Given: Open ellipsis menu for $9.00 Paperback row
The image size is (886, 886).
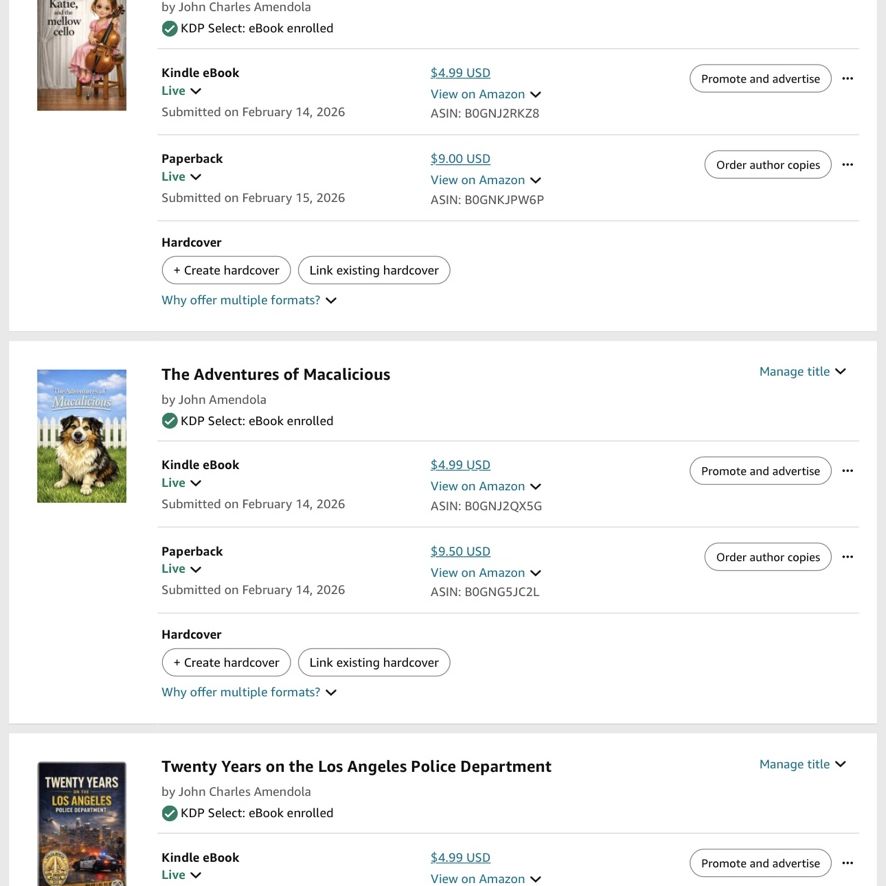Looking at the screenshot, I should coord(847,164).
